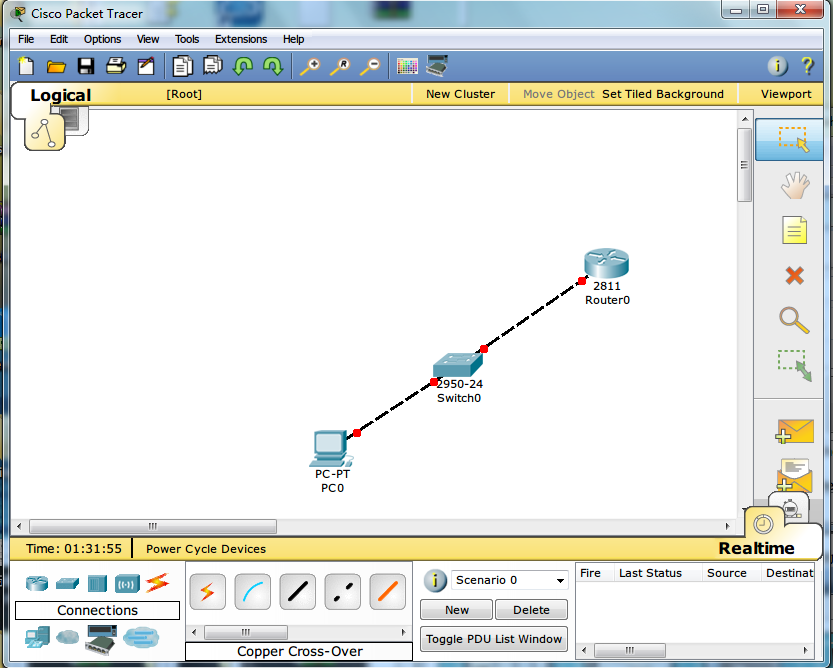
Task: Zoom in with the plus magnifier
Action: (310, 66)
